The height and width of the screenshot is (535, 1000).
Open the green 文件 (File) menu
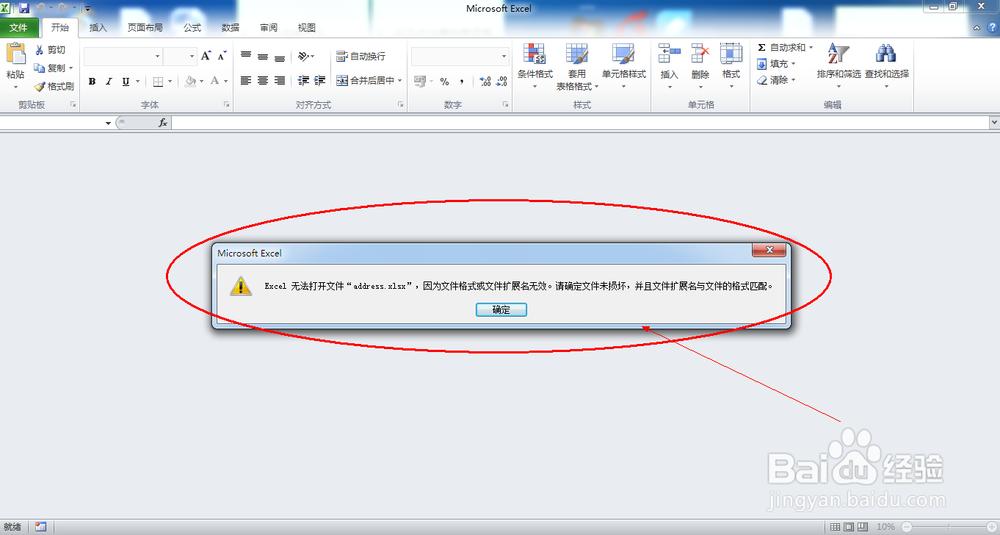[x=19, y=28]
